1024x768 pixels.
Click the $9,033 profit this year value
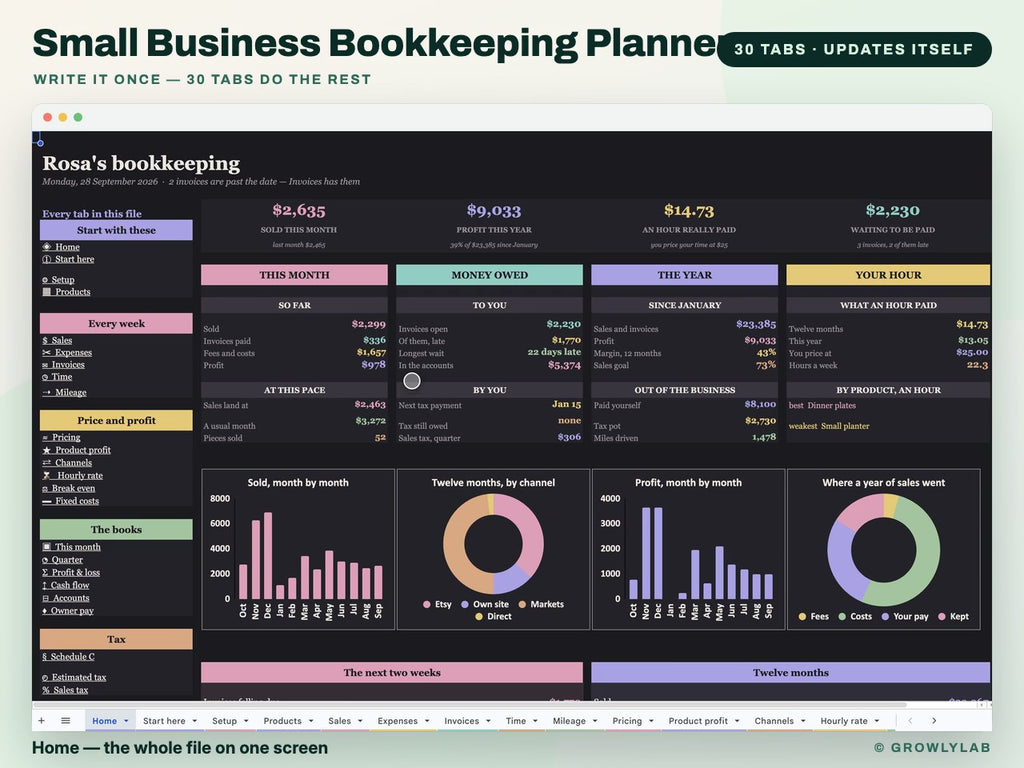coord(494,210)
